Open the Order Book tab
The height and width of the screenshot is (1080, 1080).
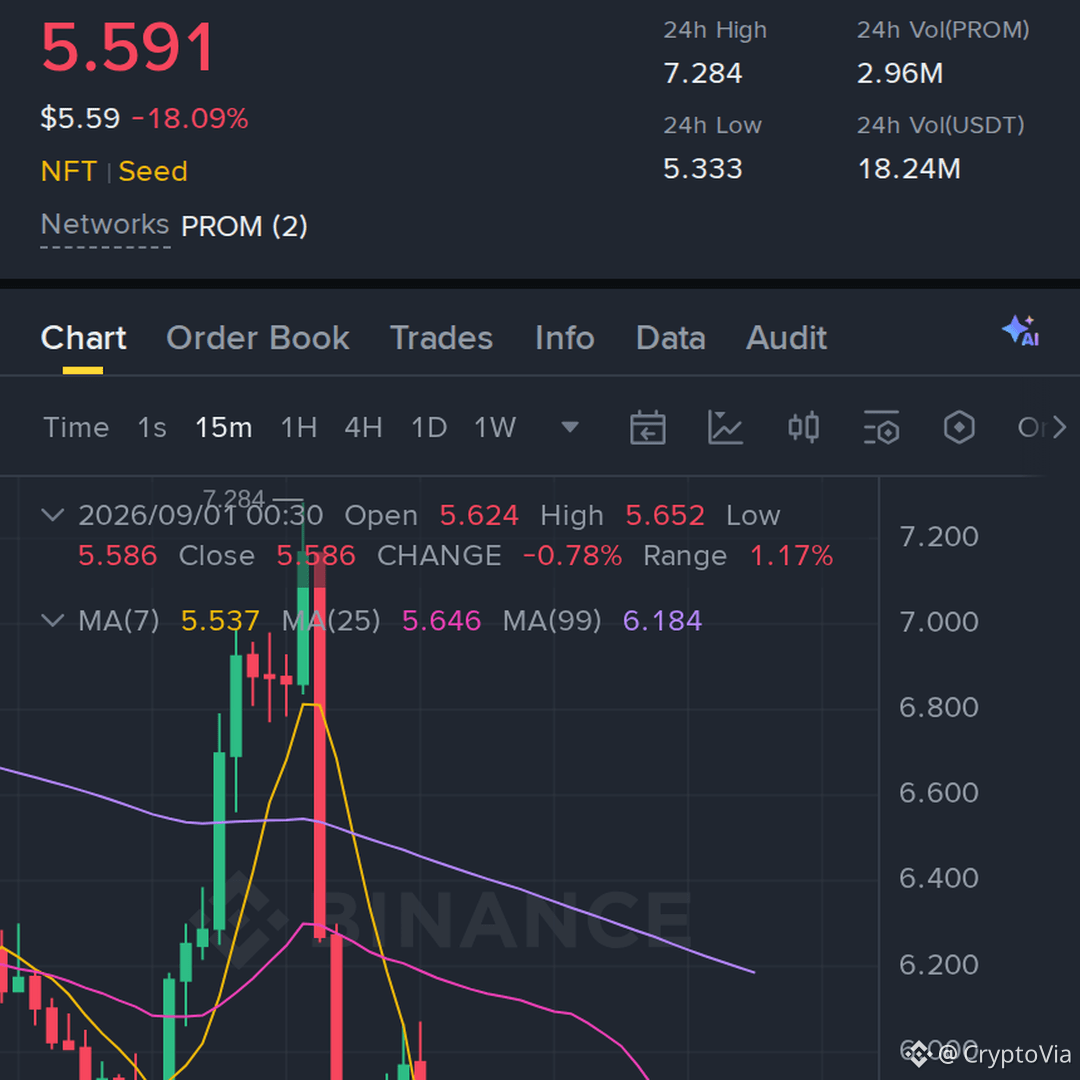(x=258, y=338)
